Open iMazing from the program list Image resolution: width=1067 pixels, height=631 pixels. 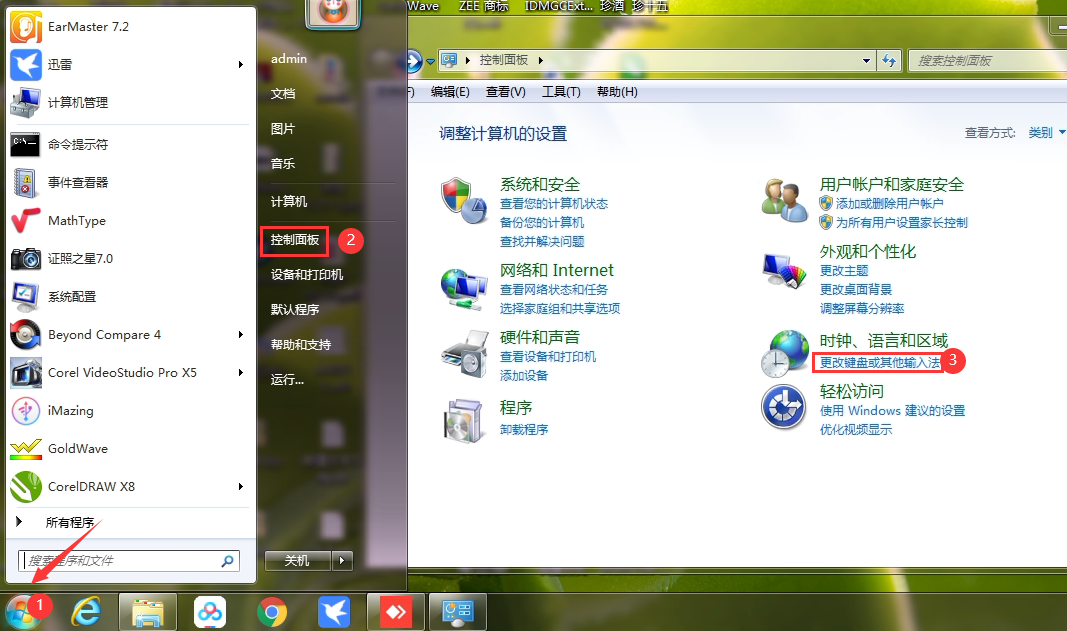tap(26, 410)
